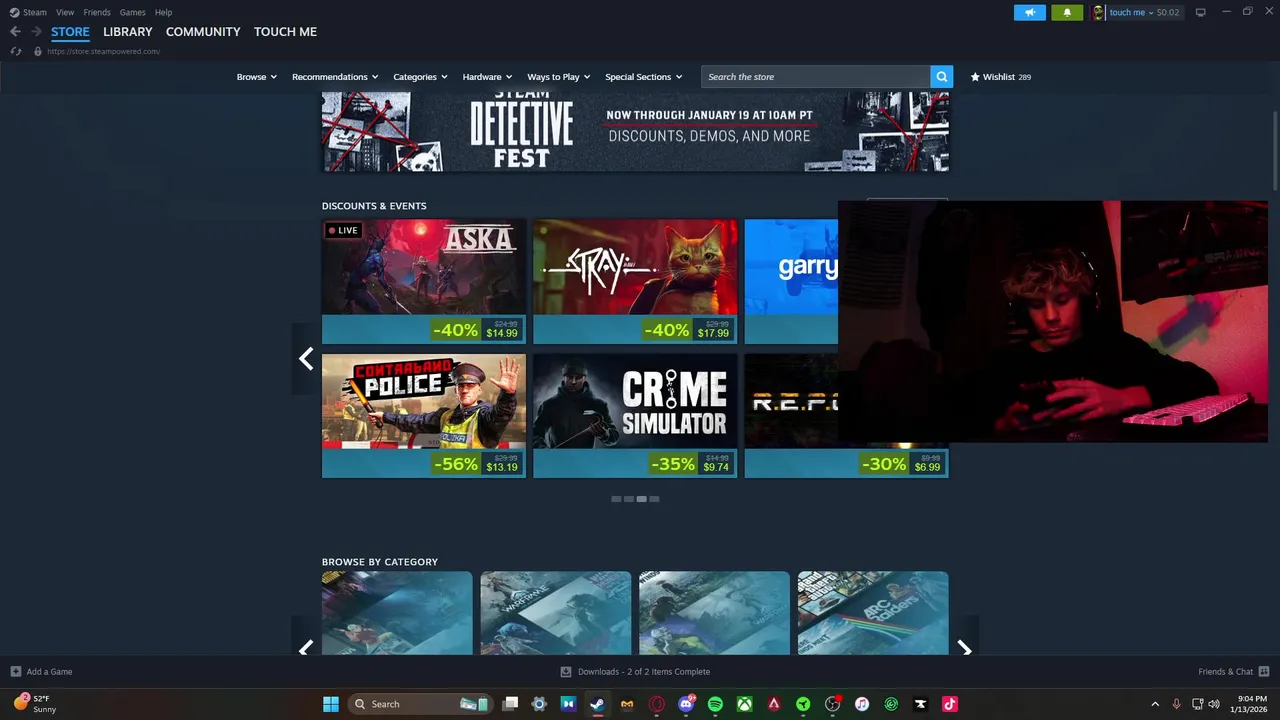Open Big Picture mode monitor icon
Viewport: 1280px width, 720px height.
tap(1201, 12)
